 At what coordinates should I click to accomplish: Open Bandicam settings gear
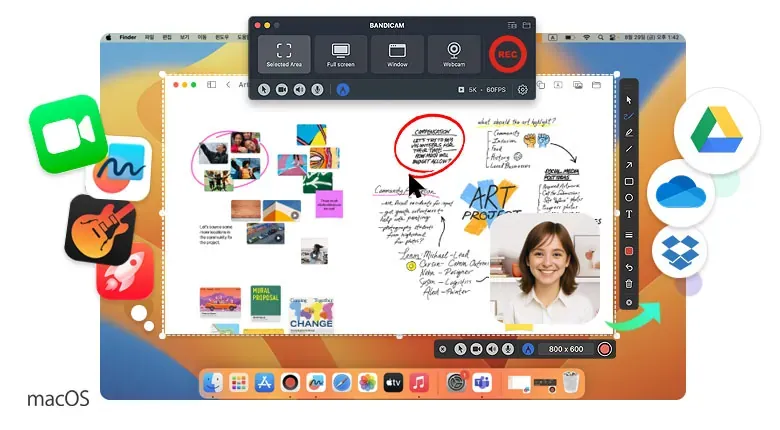coord(522,90)
